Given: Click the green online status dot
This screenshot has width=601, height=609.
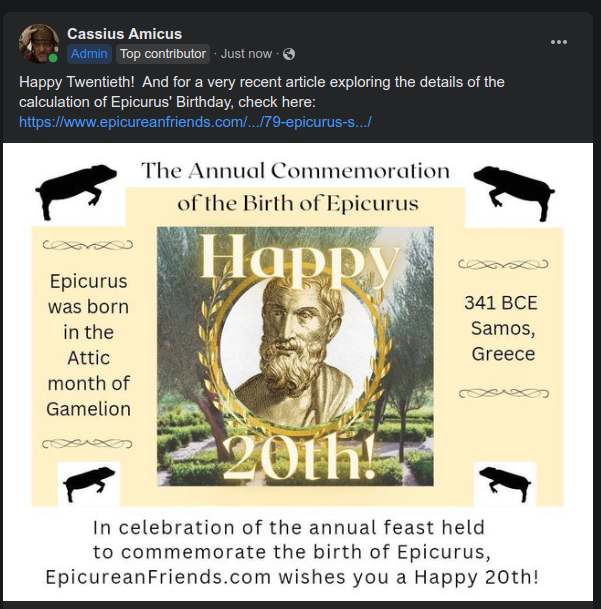Looking at the screenshot, I should [x=53, y=58].
